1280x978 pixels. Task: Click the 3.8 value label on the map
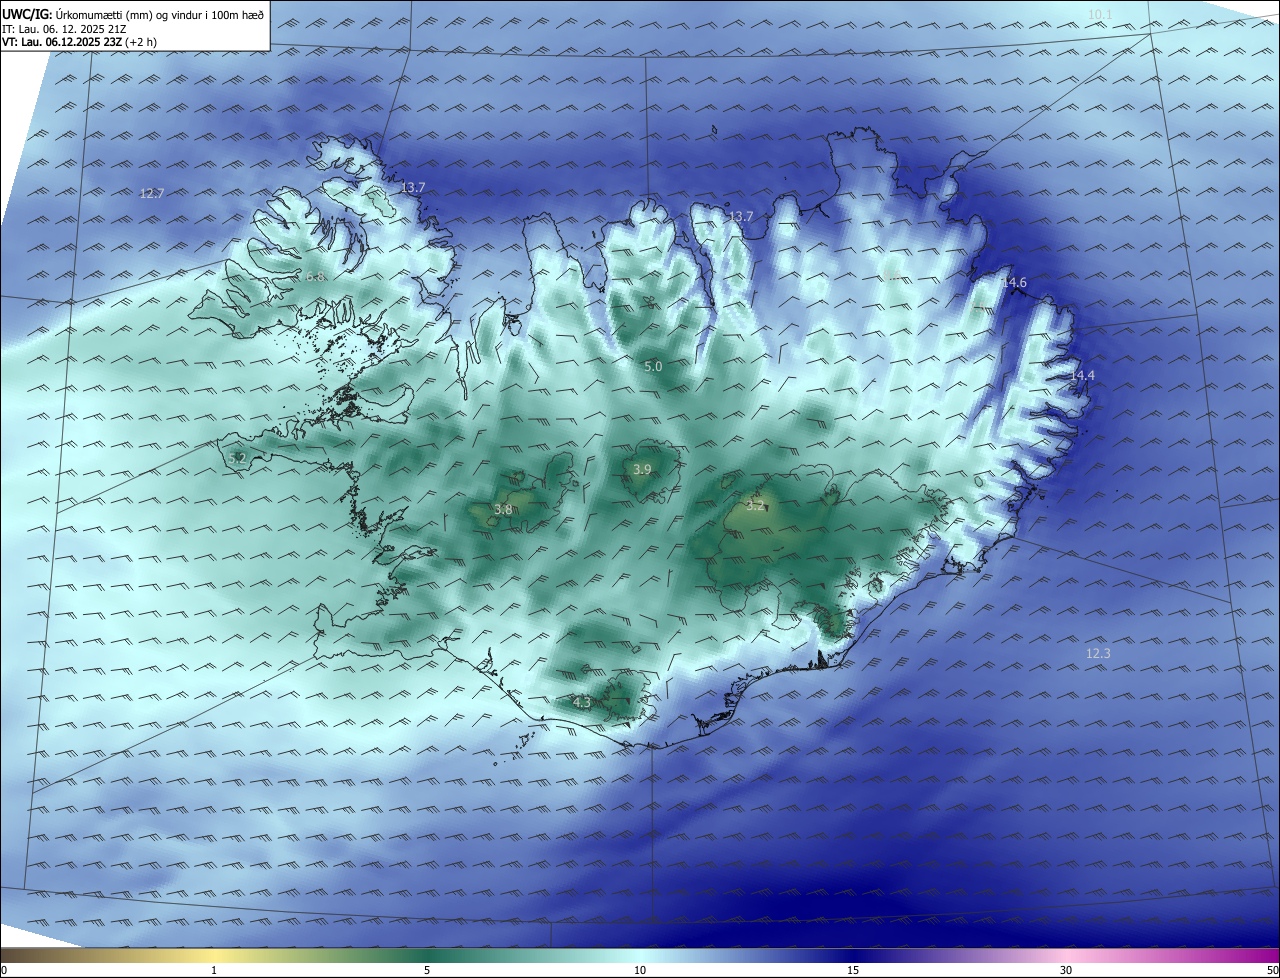[x=503, y=510]
